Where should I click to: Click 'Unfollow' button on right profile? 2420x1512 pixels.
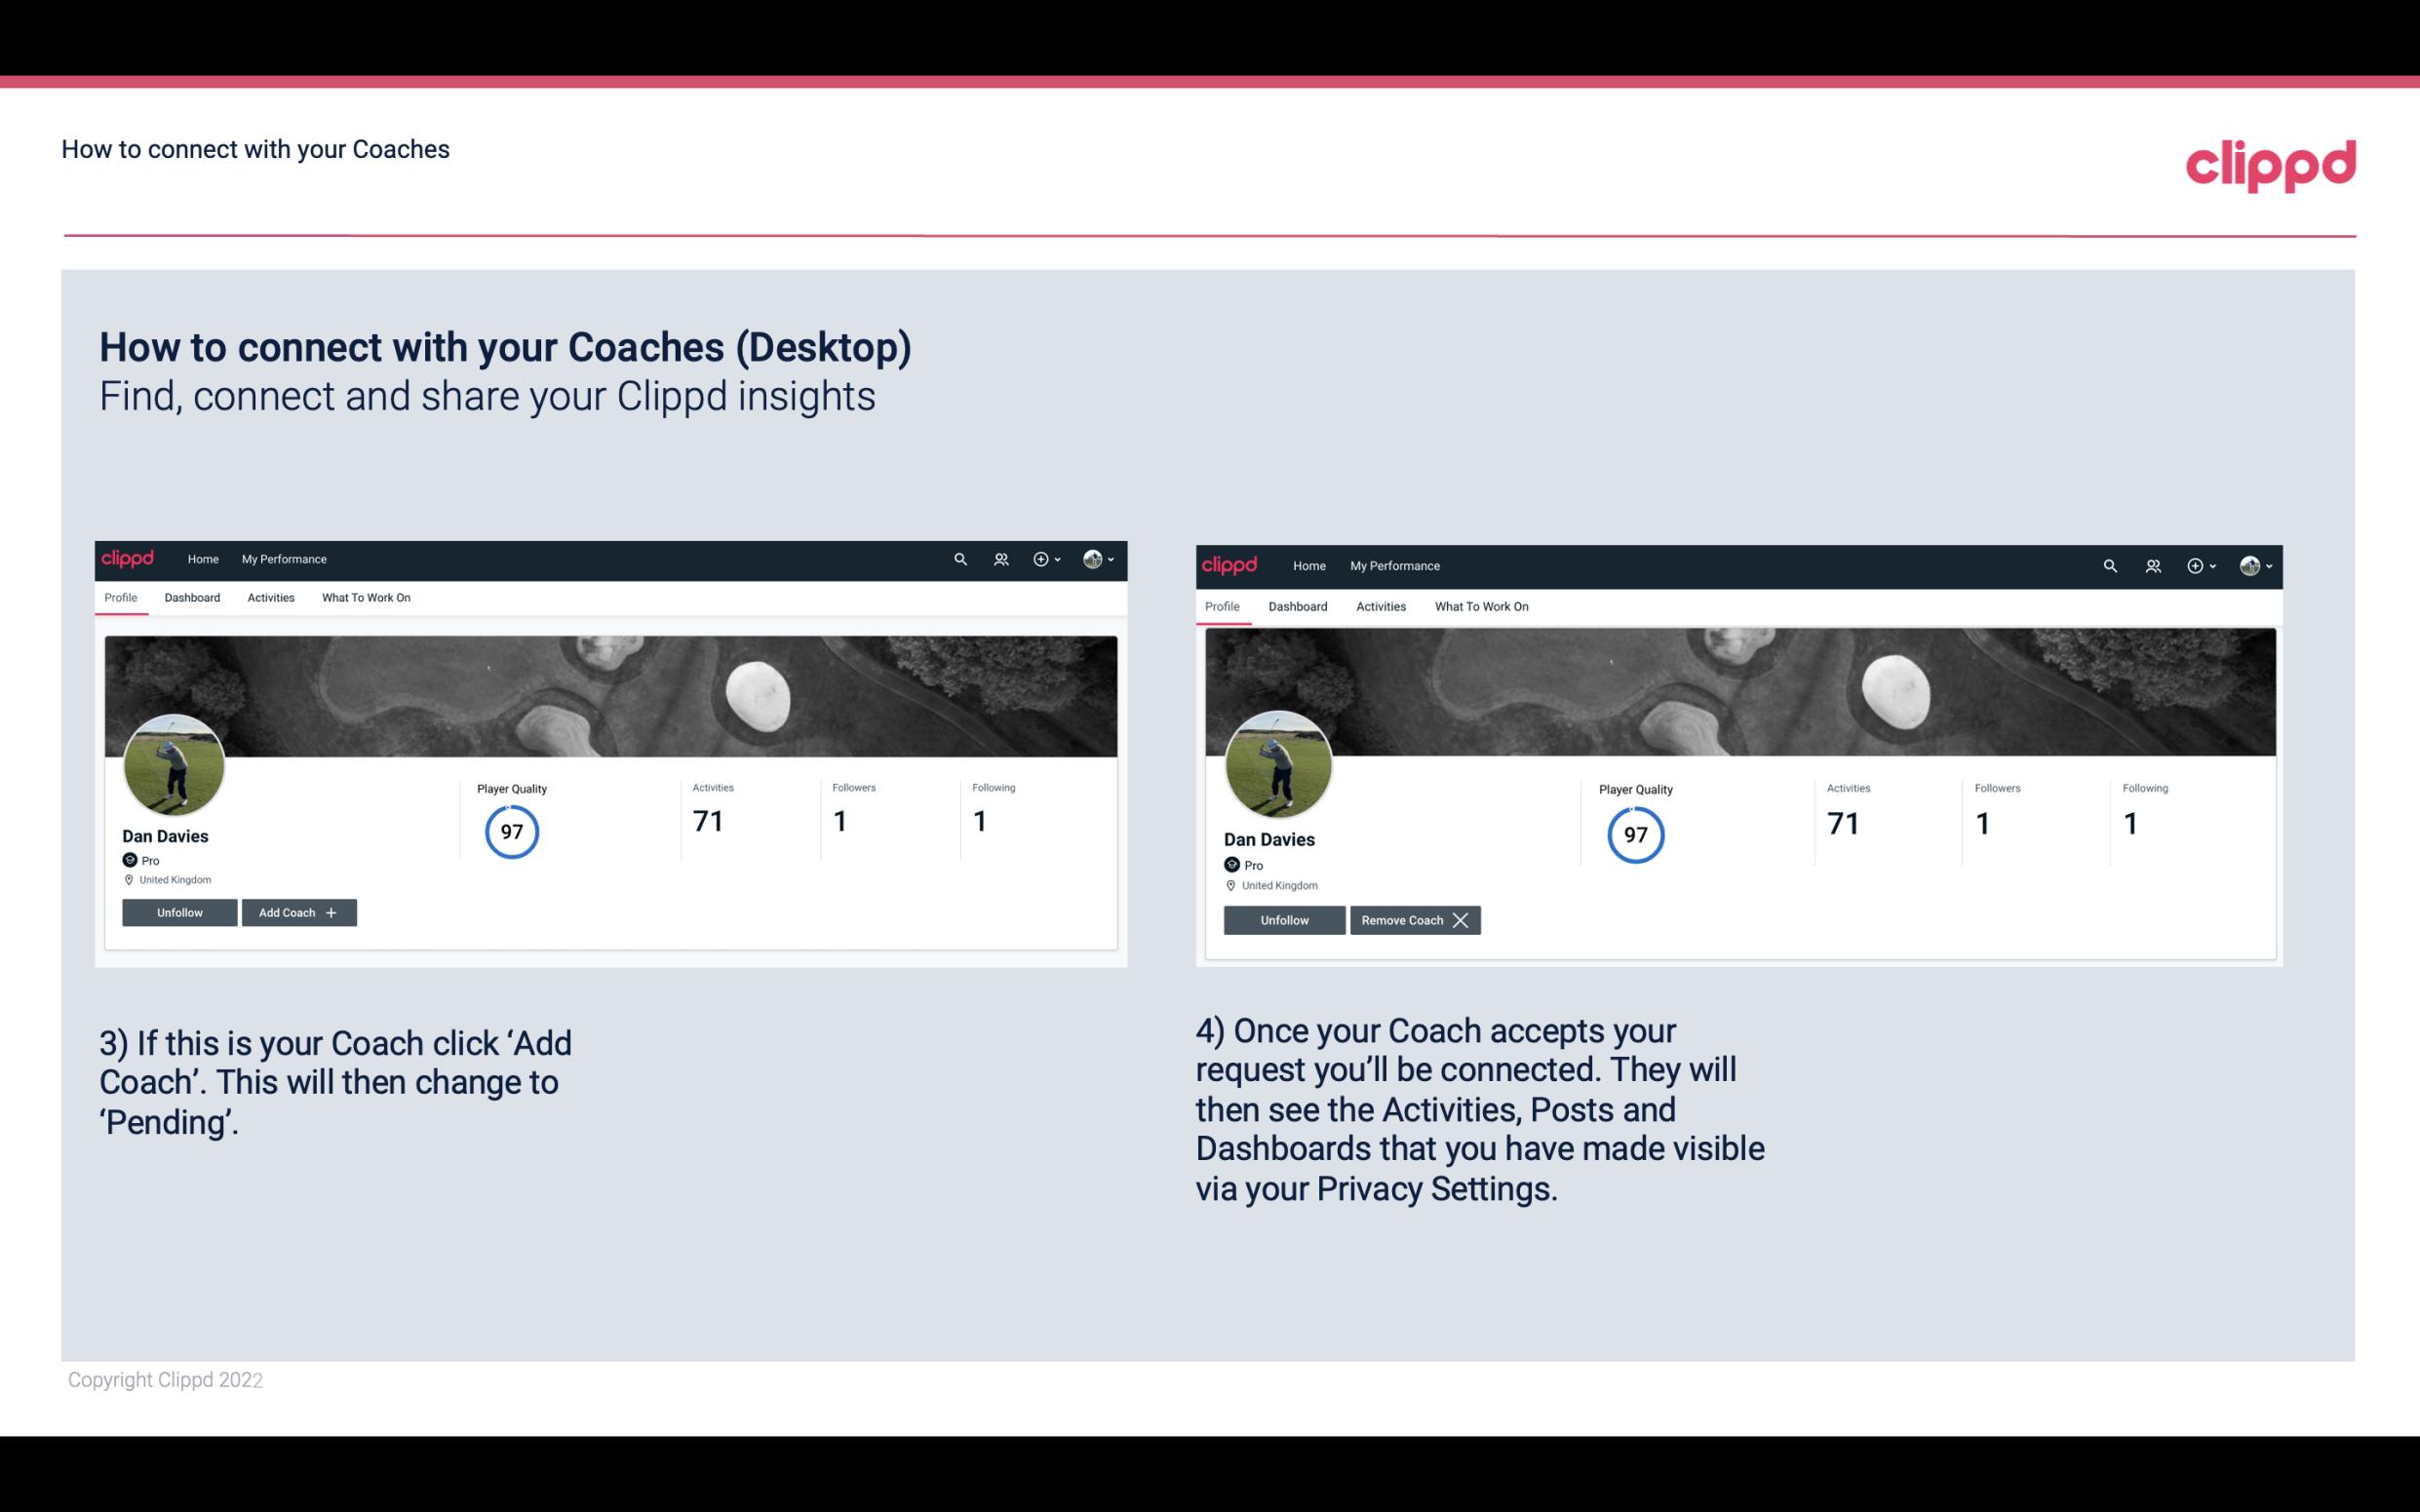coord(1282,919)
